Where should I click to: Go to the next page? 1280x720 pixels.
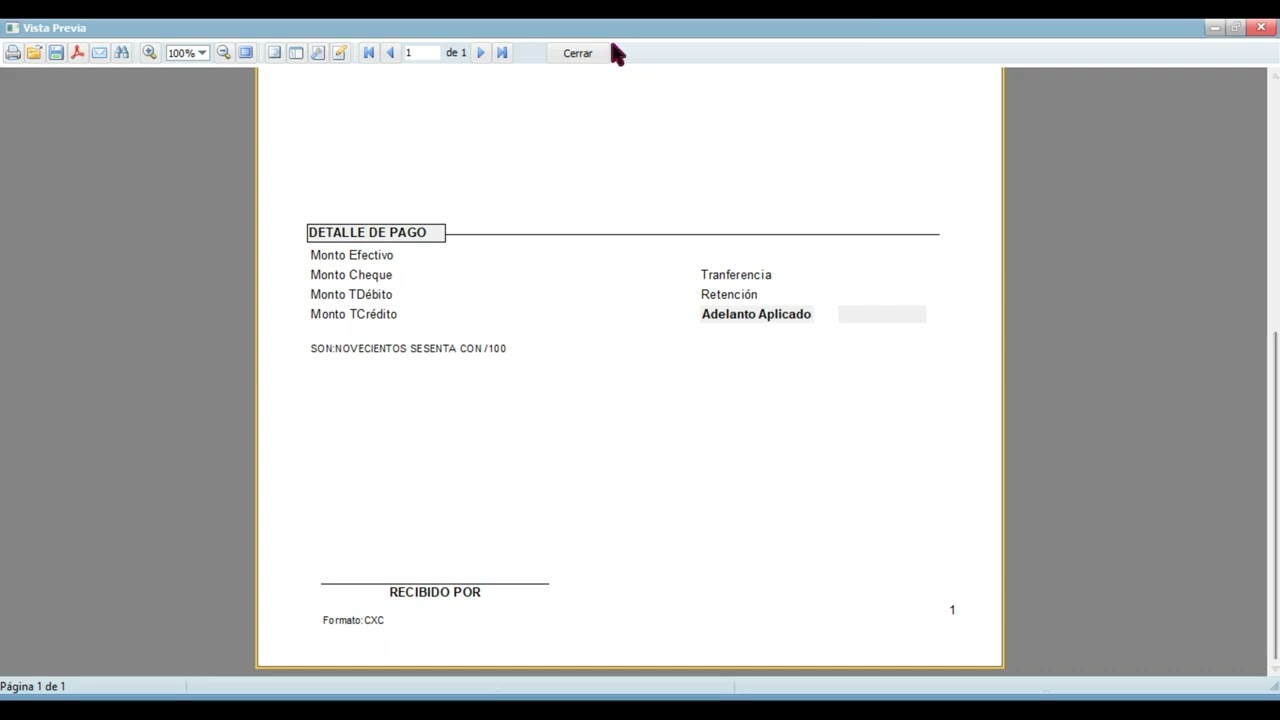481,53
